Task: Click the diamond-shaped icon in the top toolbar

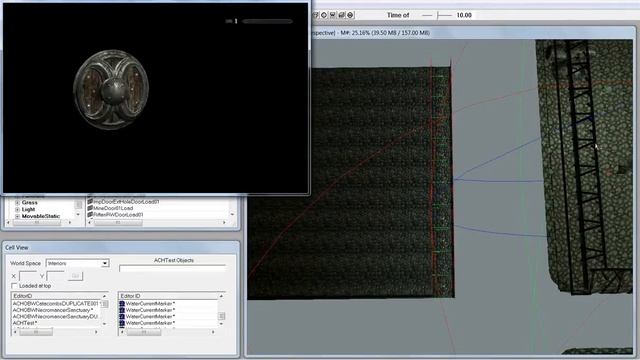Action: tap(324, 15)
